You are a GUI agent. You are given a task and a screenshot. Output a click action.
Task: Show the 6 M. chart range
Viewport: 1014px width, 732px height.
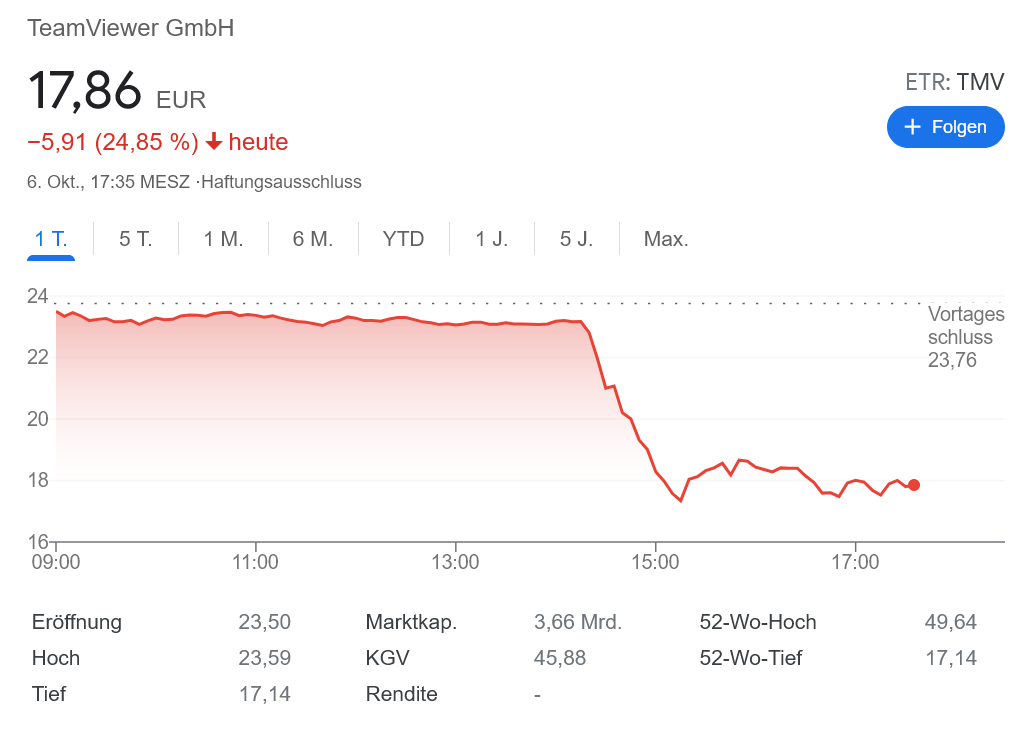(313, 239)
